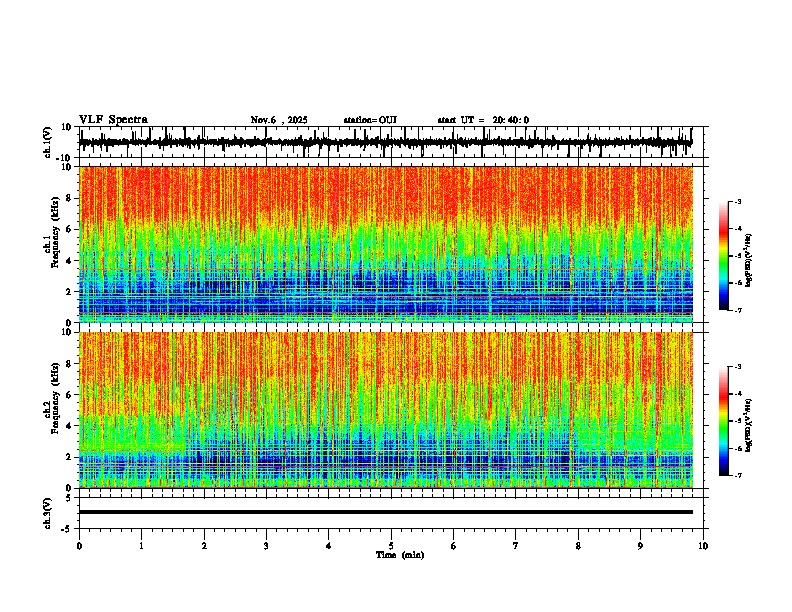The image size is (792, 612).
Task: Click the "ch.2 Frequency (kHz)" axis label
Action: (52, 400)
